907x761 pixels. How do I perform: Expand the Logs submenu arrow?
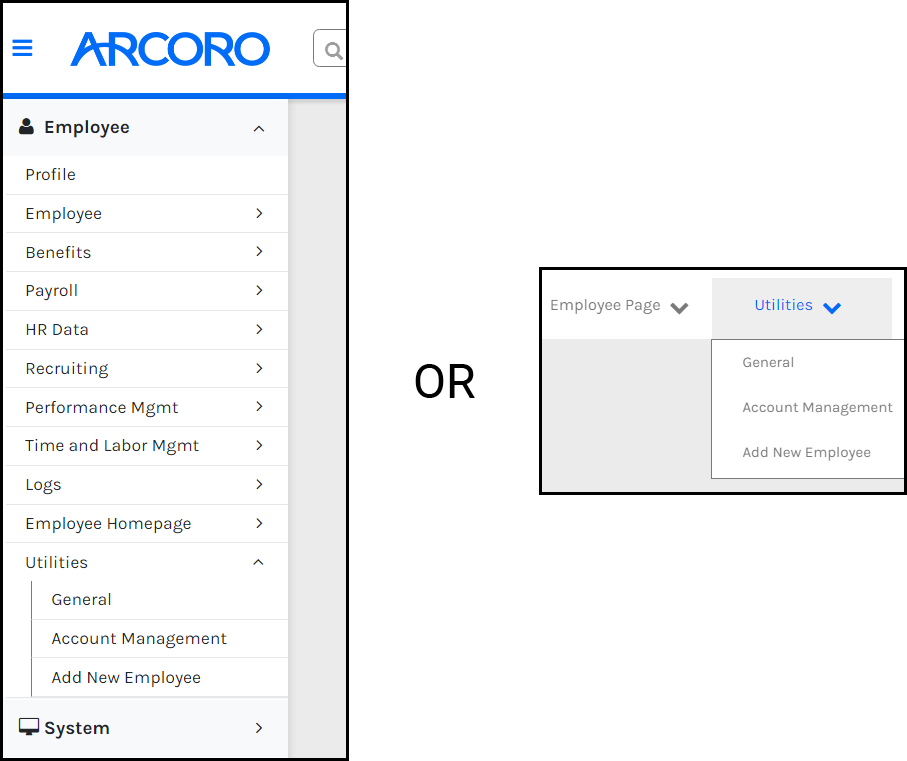(259, 484)
